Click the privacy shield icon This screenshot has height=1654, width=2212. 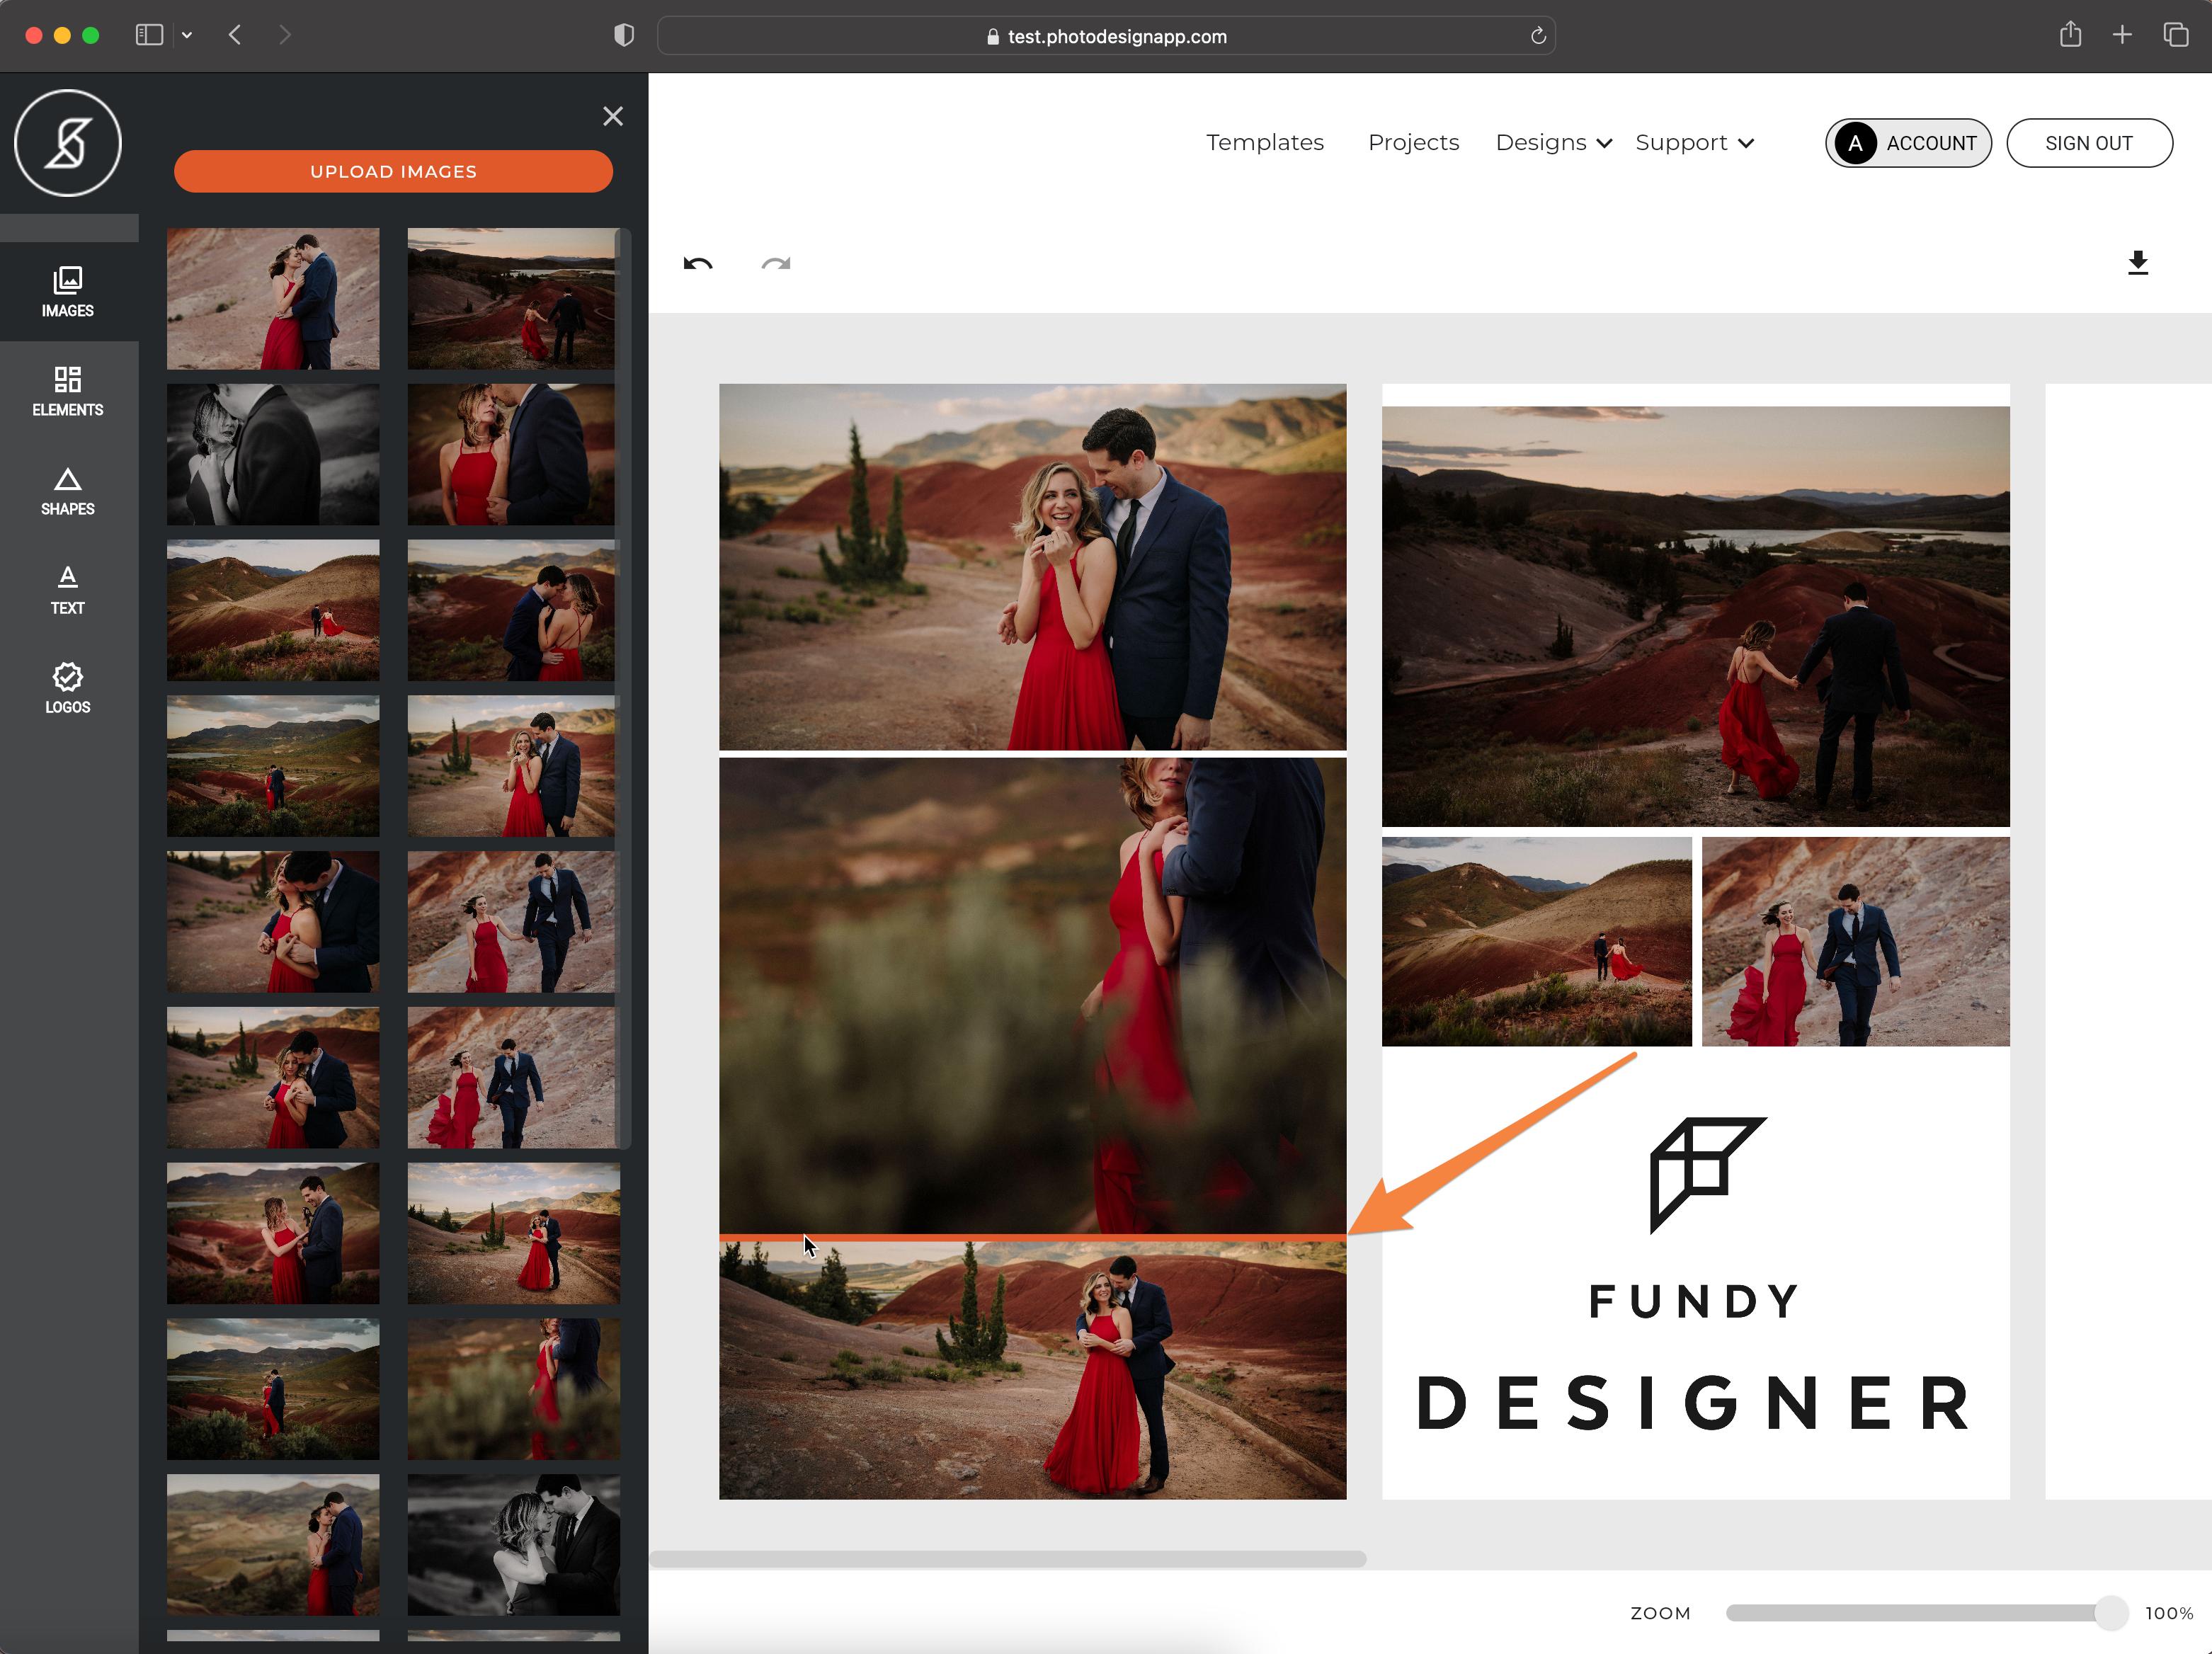pyautogui.click(x=624, y=35)
